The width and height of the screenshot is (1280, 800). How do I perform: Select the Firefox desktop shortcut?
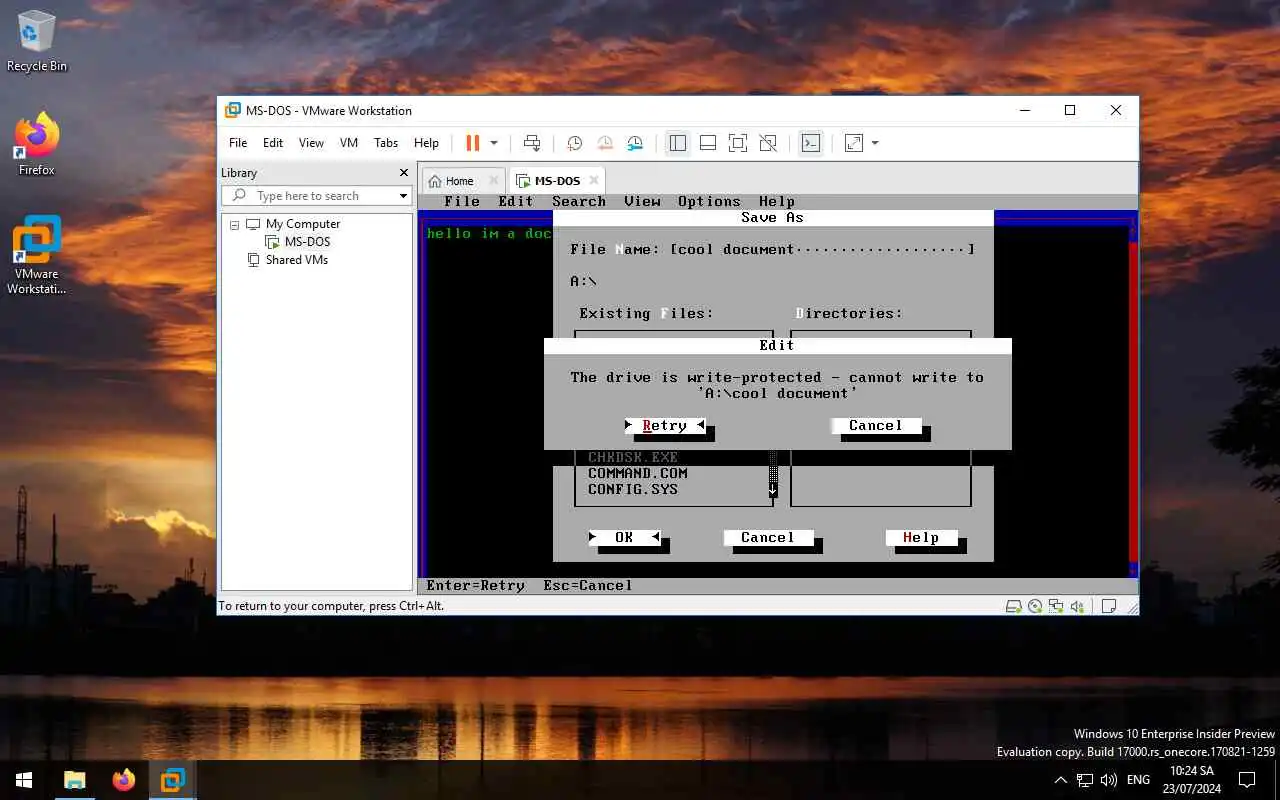point(37,144)
